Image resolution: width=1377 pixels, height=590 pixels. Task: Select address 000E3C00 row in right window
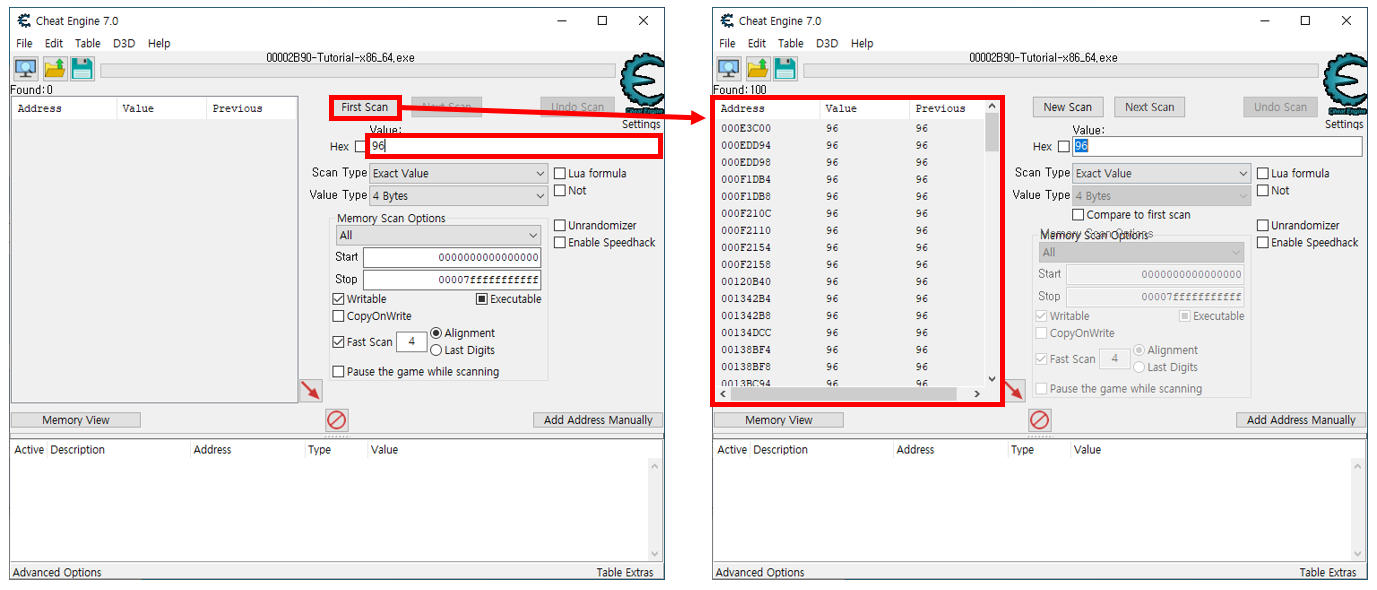tap(850, 128)
